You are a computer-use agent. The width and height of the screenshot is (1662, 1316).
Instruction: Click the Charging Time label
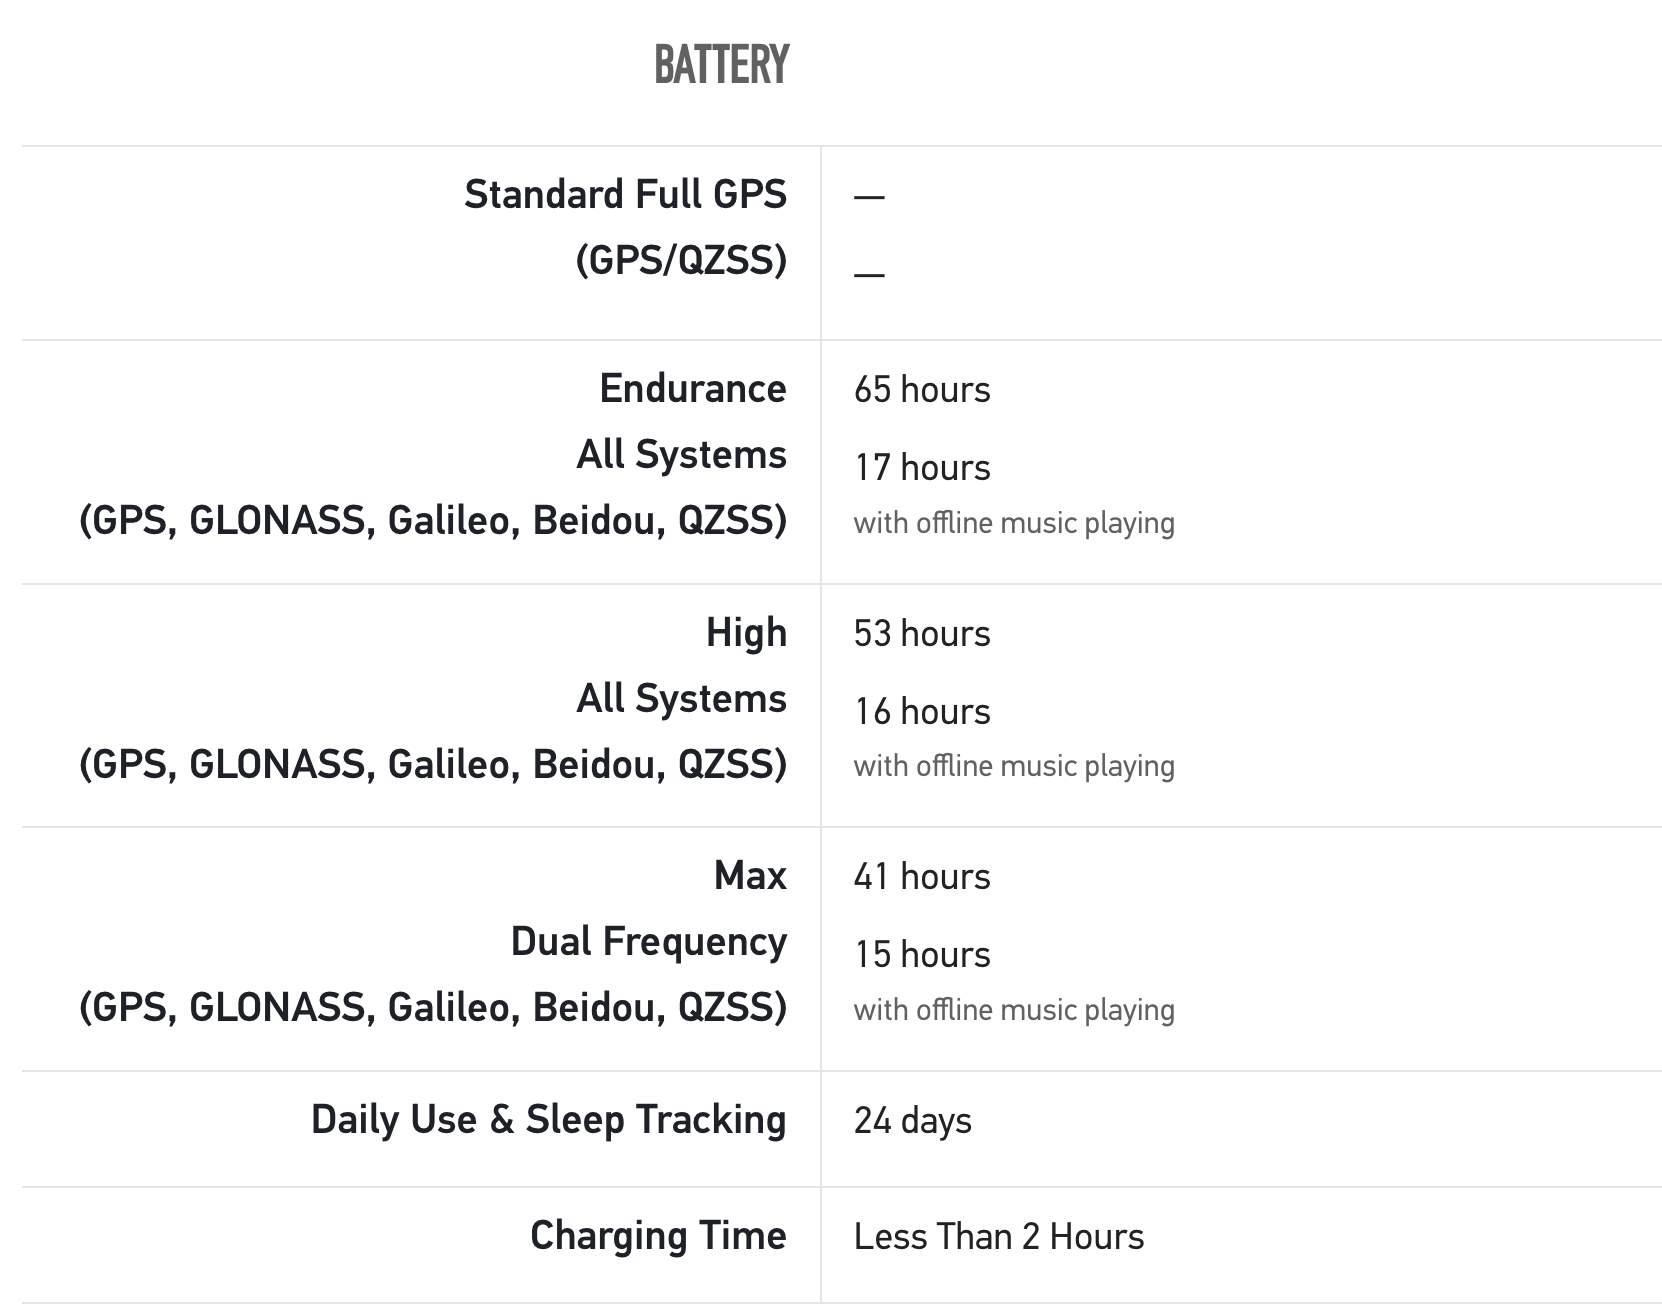pyautogui.click(x=657, y=1235)
